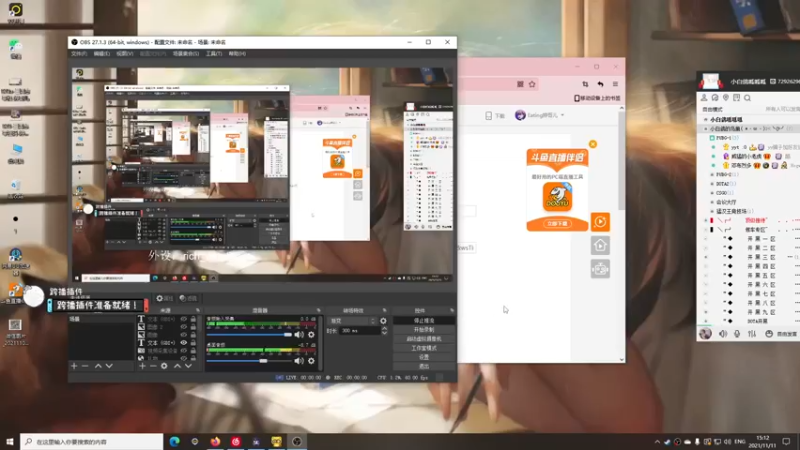Click location pin icon in YY toolbar
Screen dimensions: 800x450
pos(726,98)
